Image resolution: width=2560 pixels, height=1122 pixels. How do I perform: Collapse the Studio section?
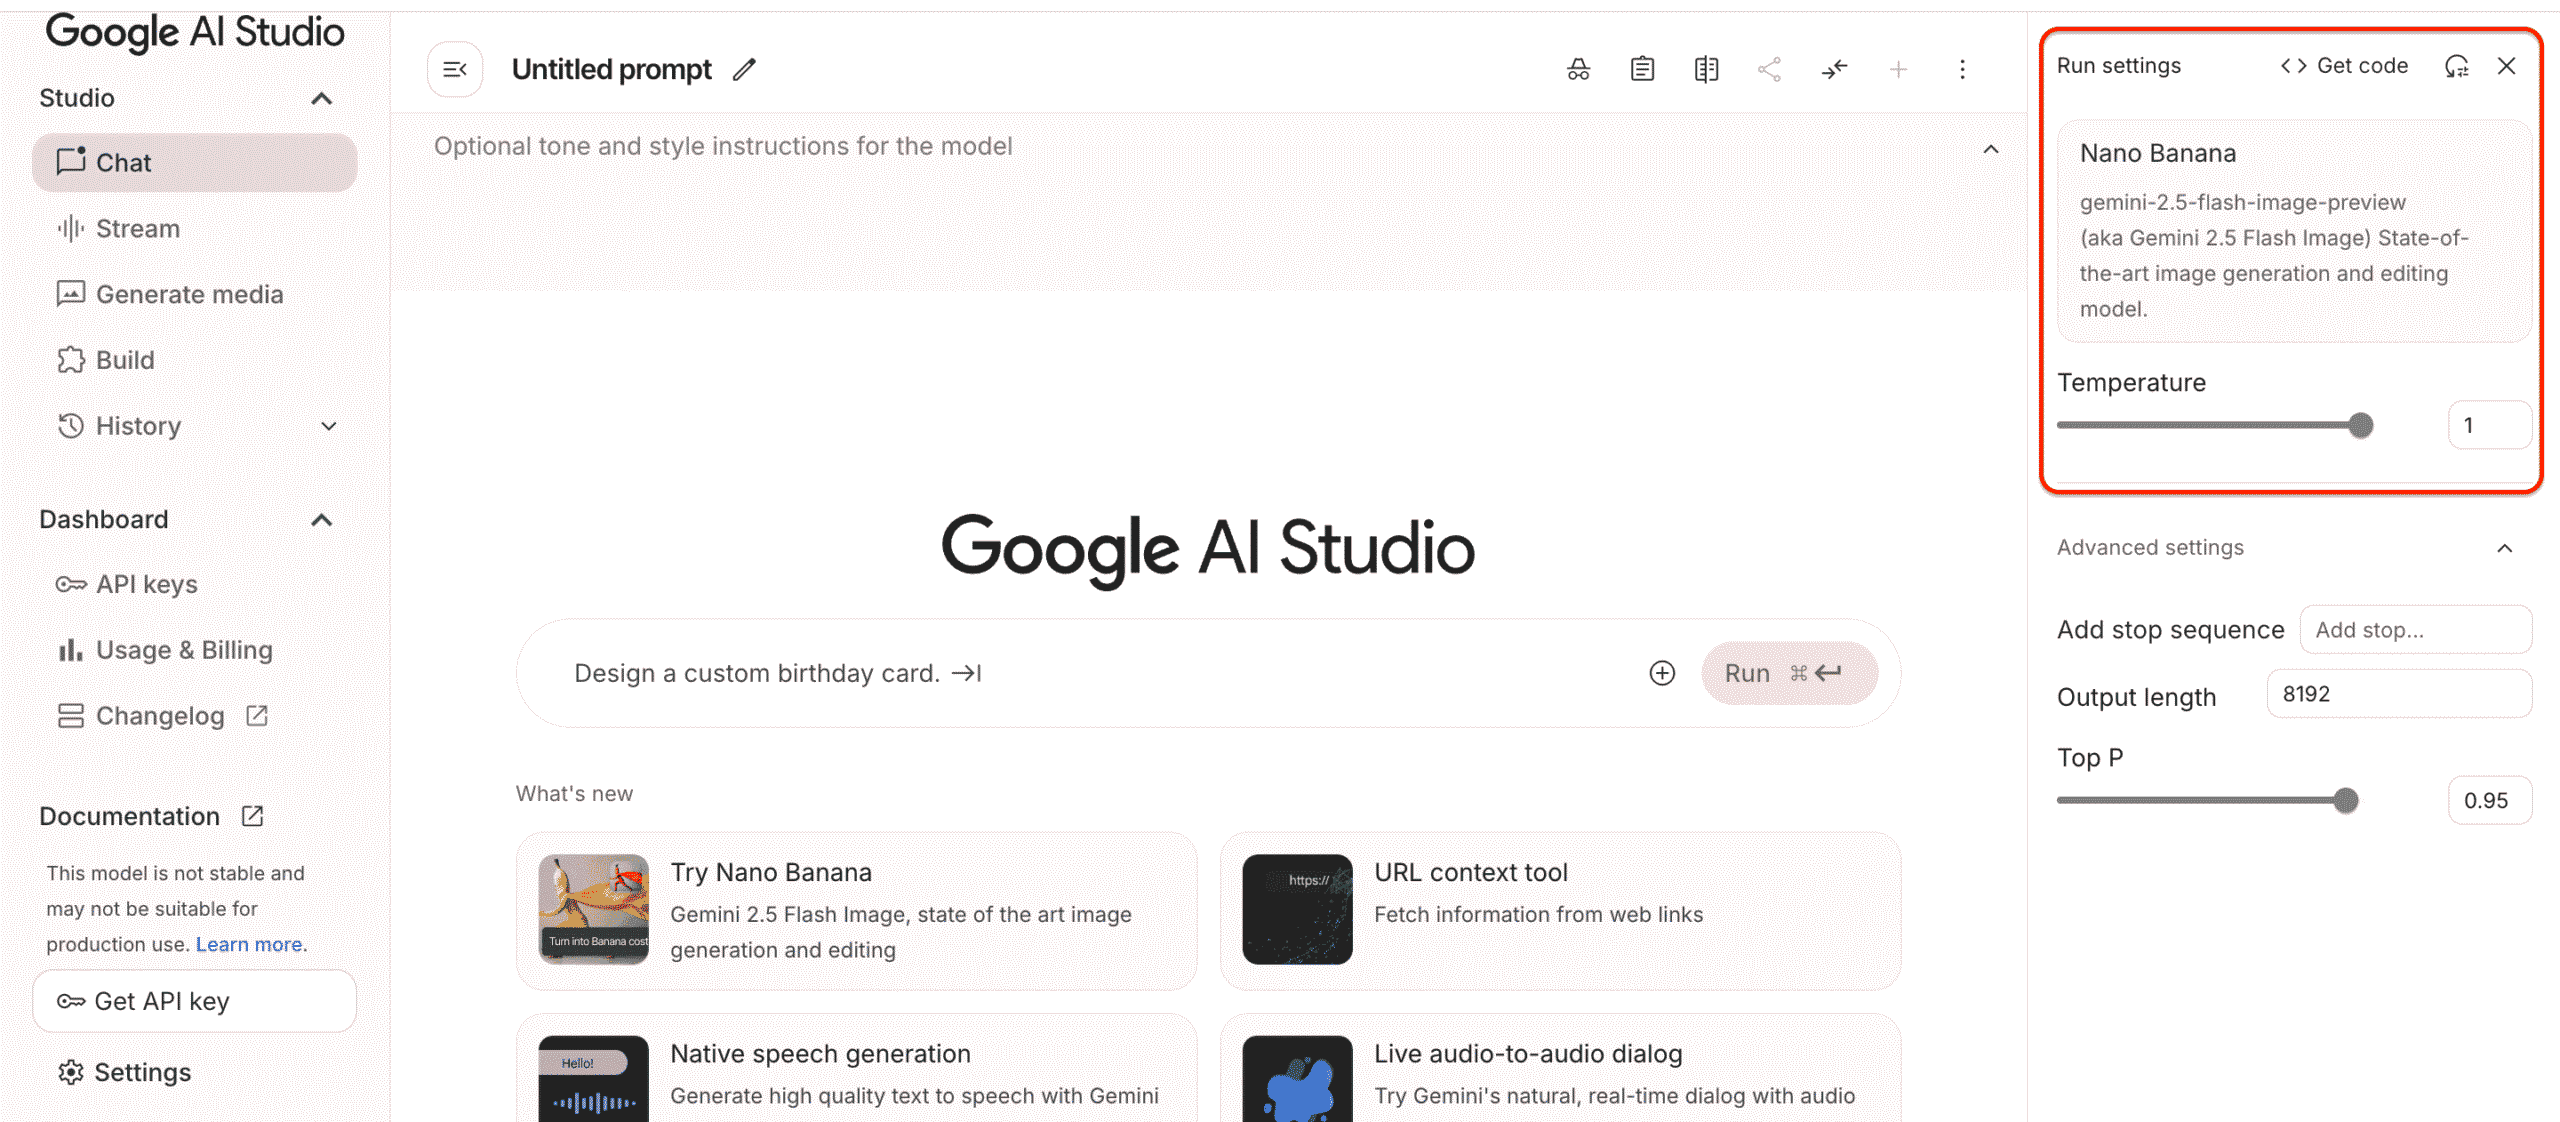point(321,98)
